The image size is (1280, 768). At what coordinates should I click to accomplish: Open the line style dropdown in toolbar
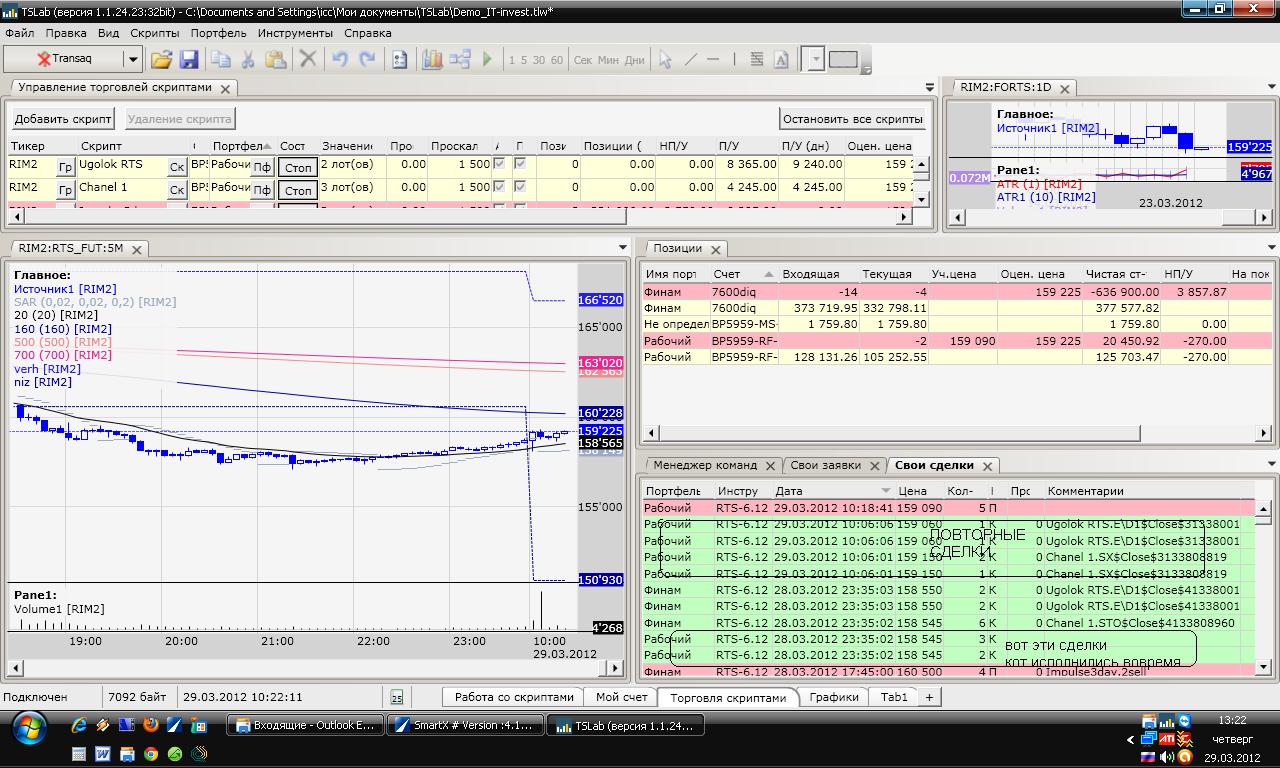815,60
